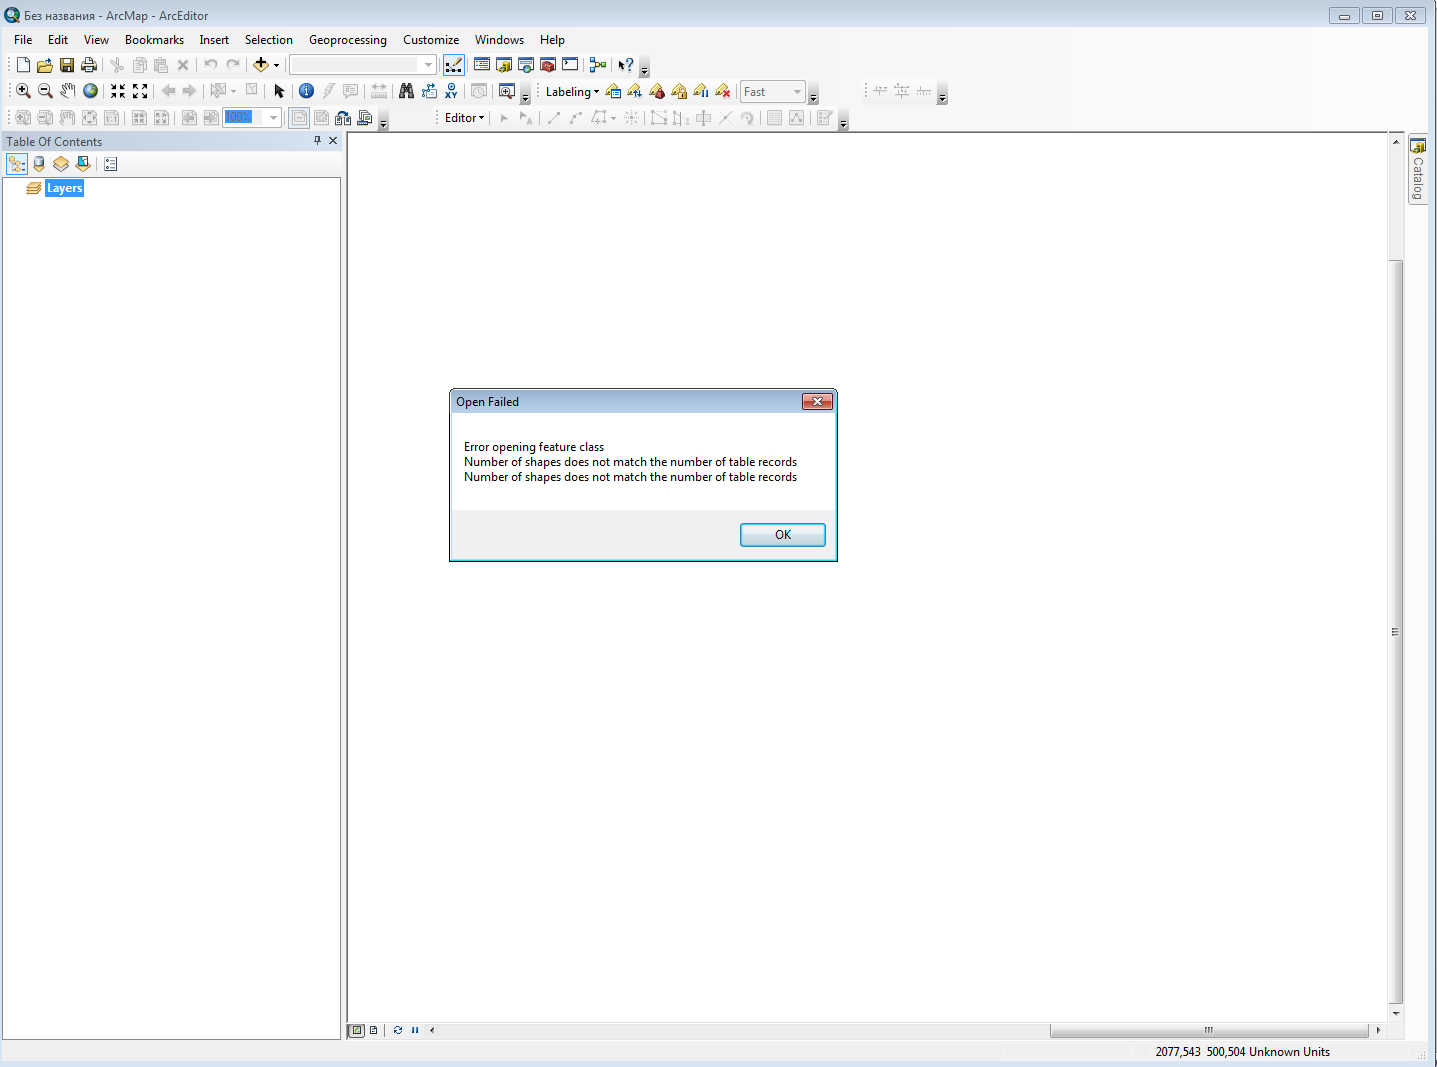
Task: Open the Labeling dropdown menu
Action: click(572, 92)
